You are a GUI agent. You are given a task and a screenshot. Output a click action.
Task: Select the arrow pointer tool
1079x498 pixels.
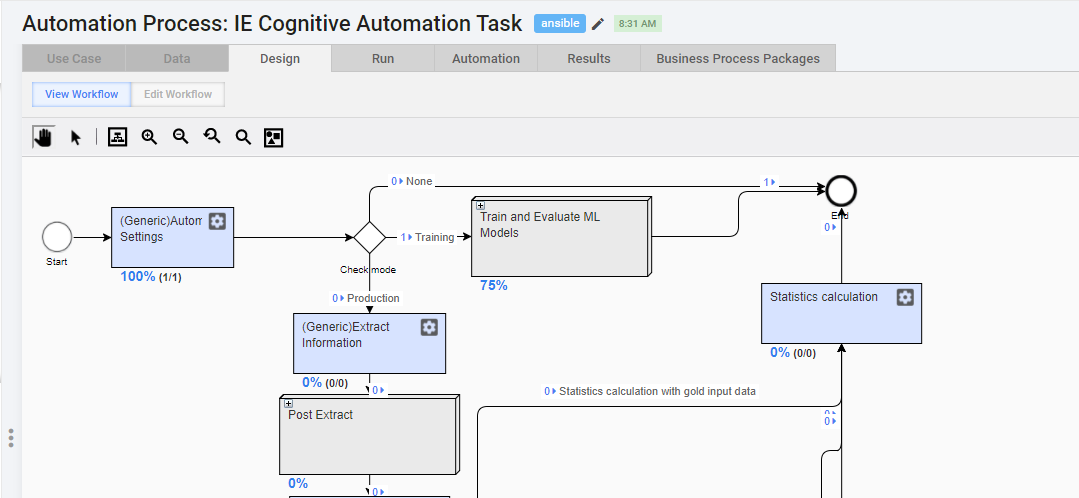click(76, 138)
